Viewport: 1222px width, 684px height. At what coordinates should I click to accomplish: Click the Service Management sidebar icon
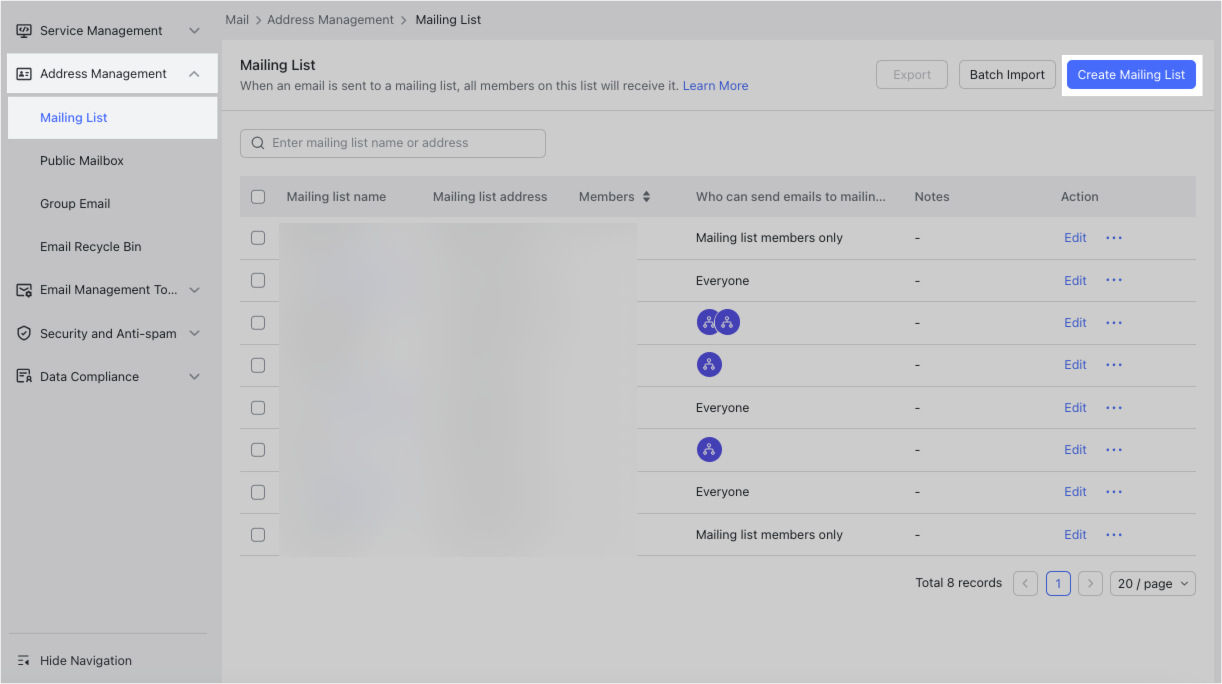(22, 30)
